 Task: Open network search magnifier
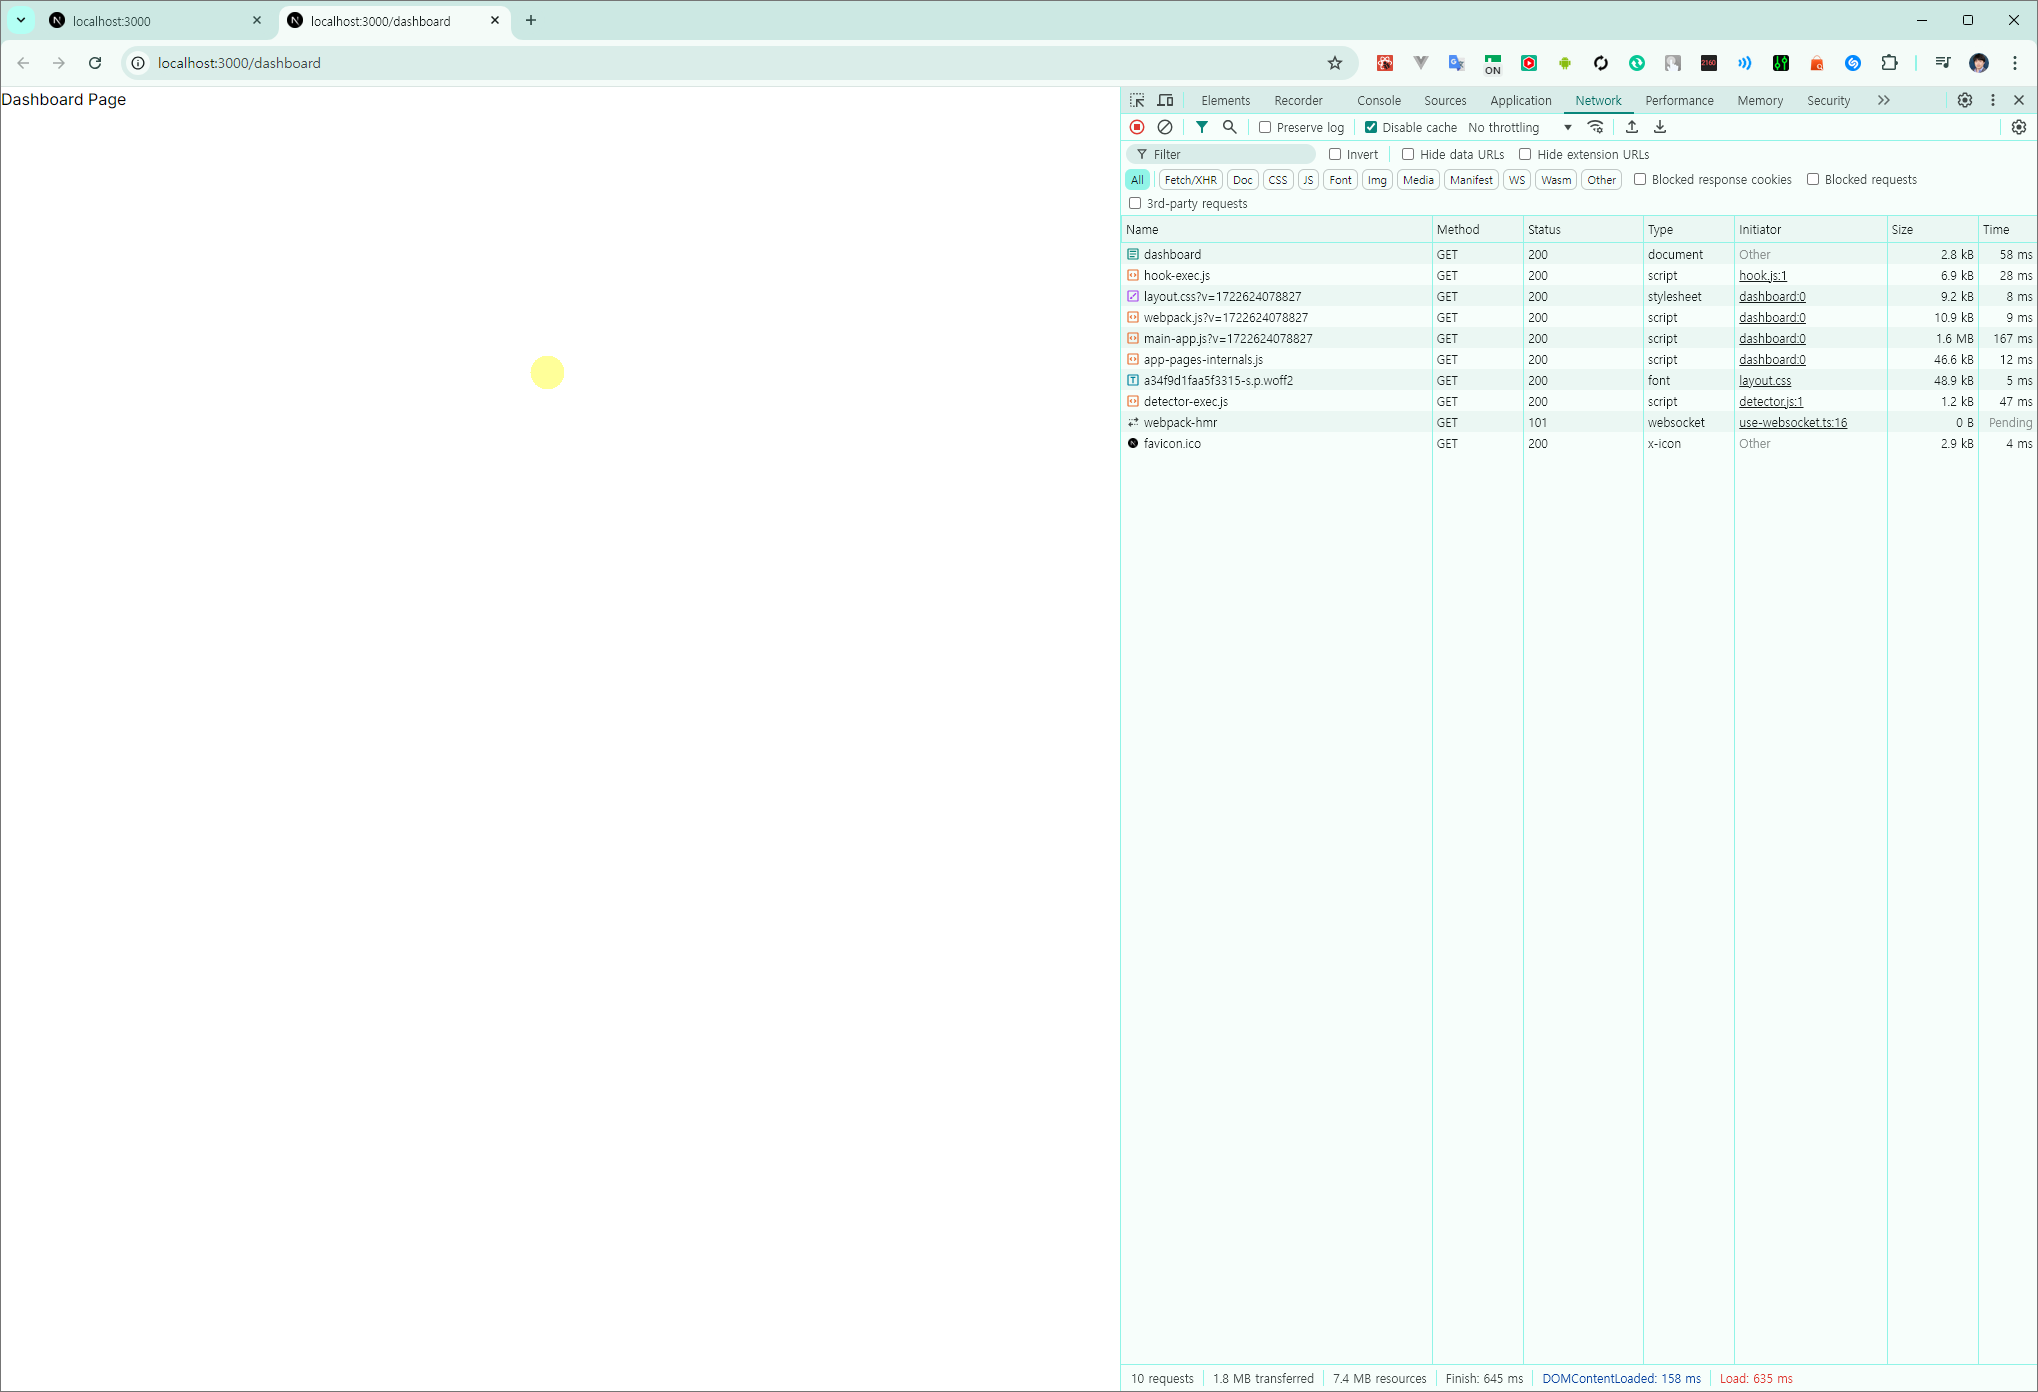point(1230,127)
